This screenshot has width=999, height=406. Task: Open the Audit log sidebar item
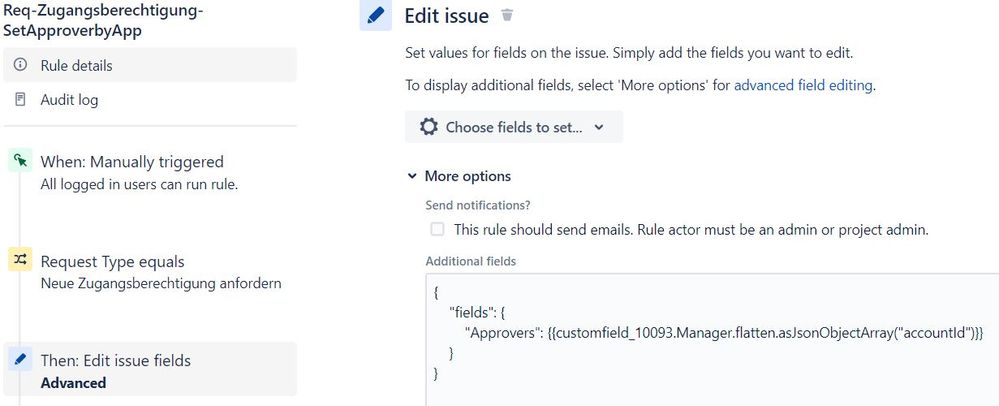(150, 99)
